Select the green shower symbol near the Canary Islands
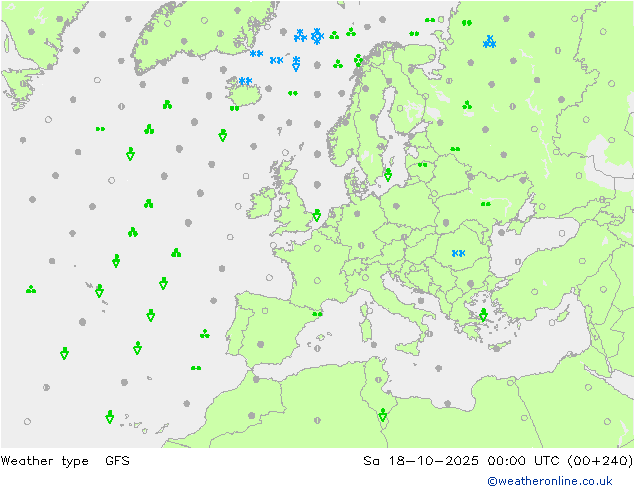 pos(110,417)
